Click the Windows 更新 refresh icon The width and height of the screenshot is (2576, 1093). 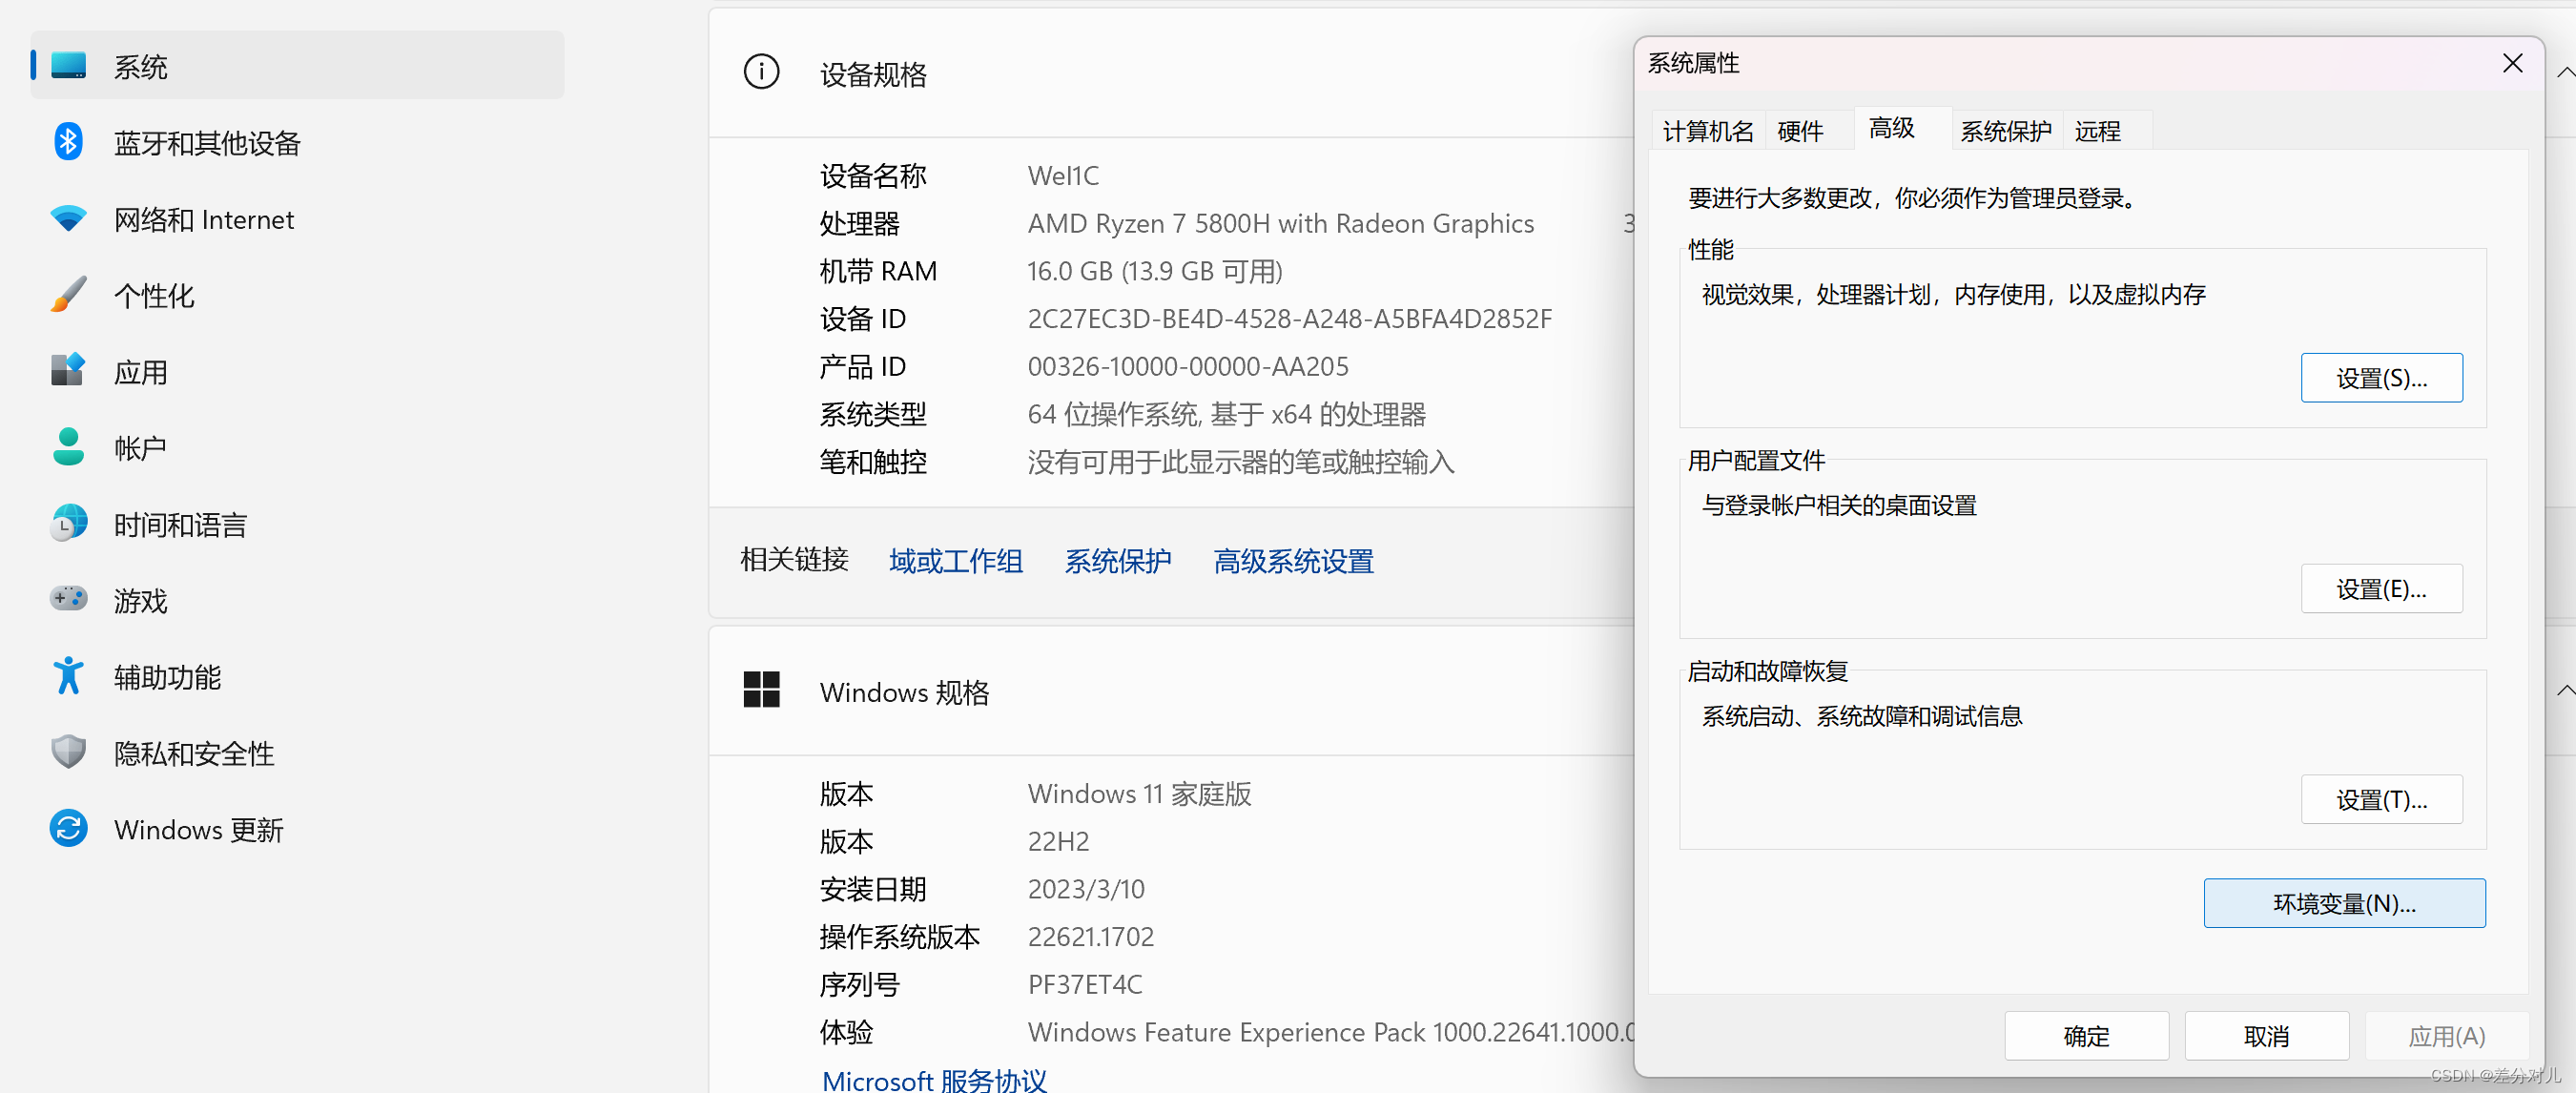68,828
